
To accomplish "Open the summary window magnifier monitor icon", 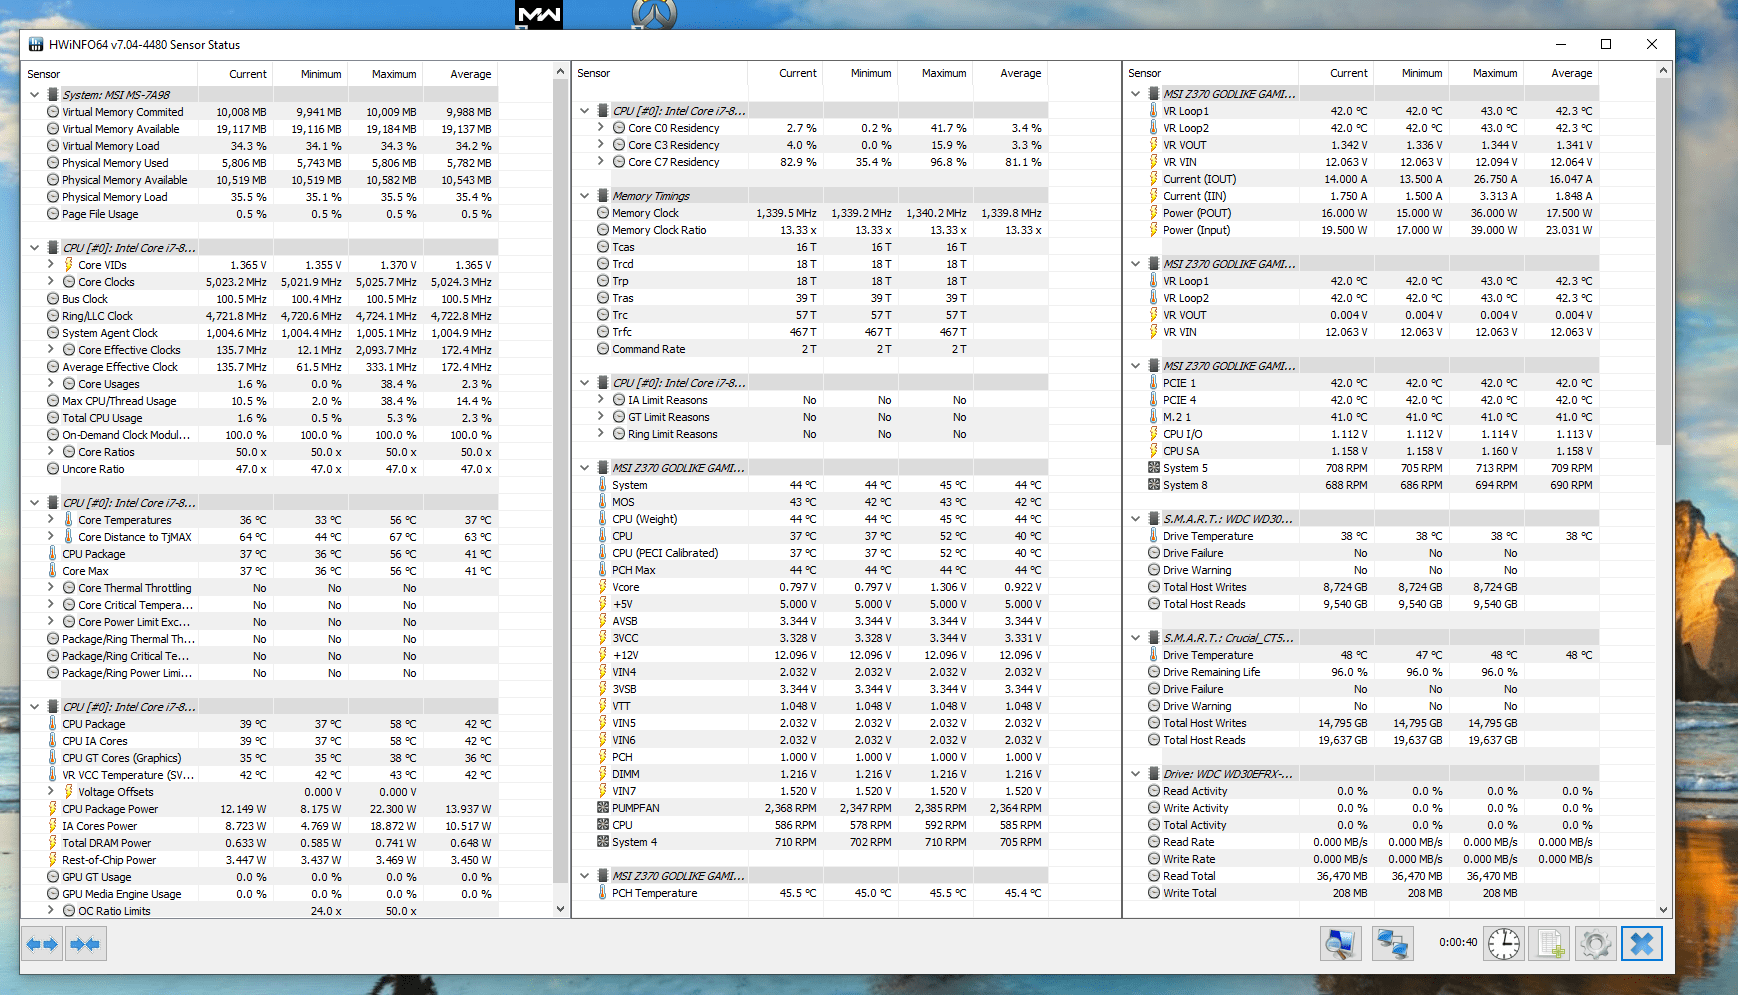I will pos(1340,944).
